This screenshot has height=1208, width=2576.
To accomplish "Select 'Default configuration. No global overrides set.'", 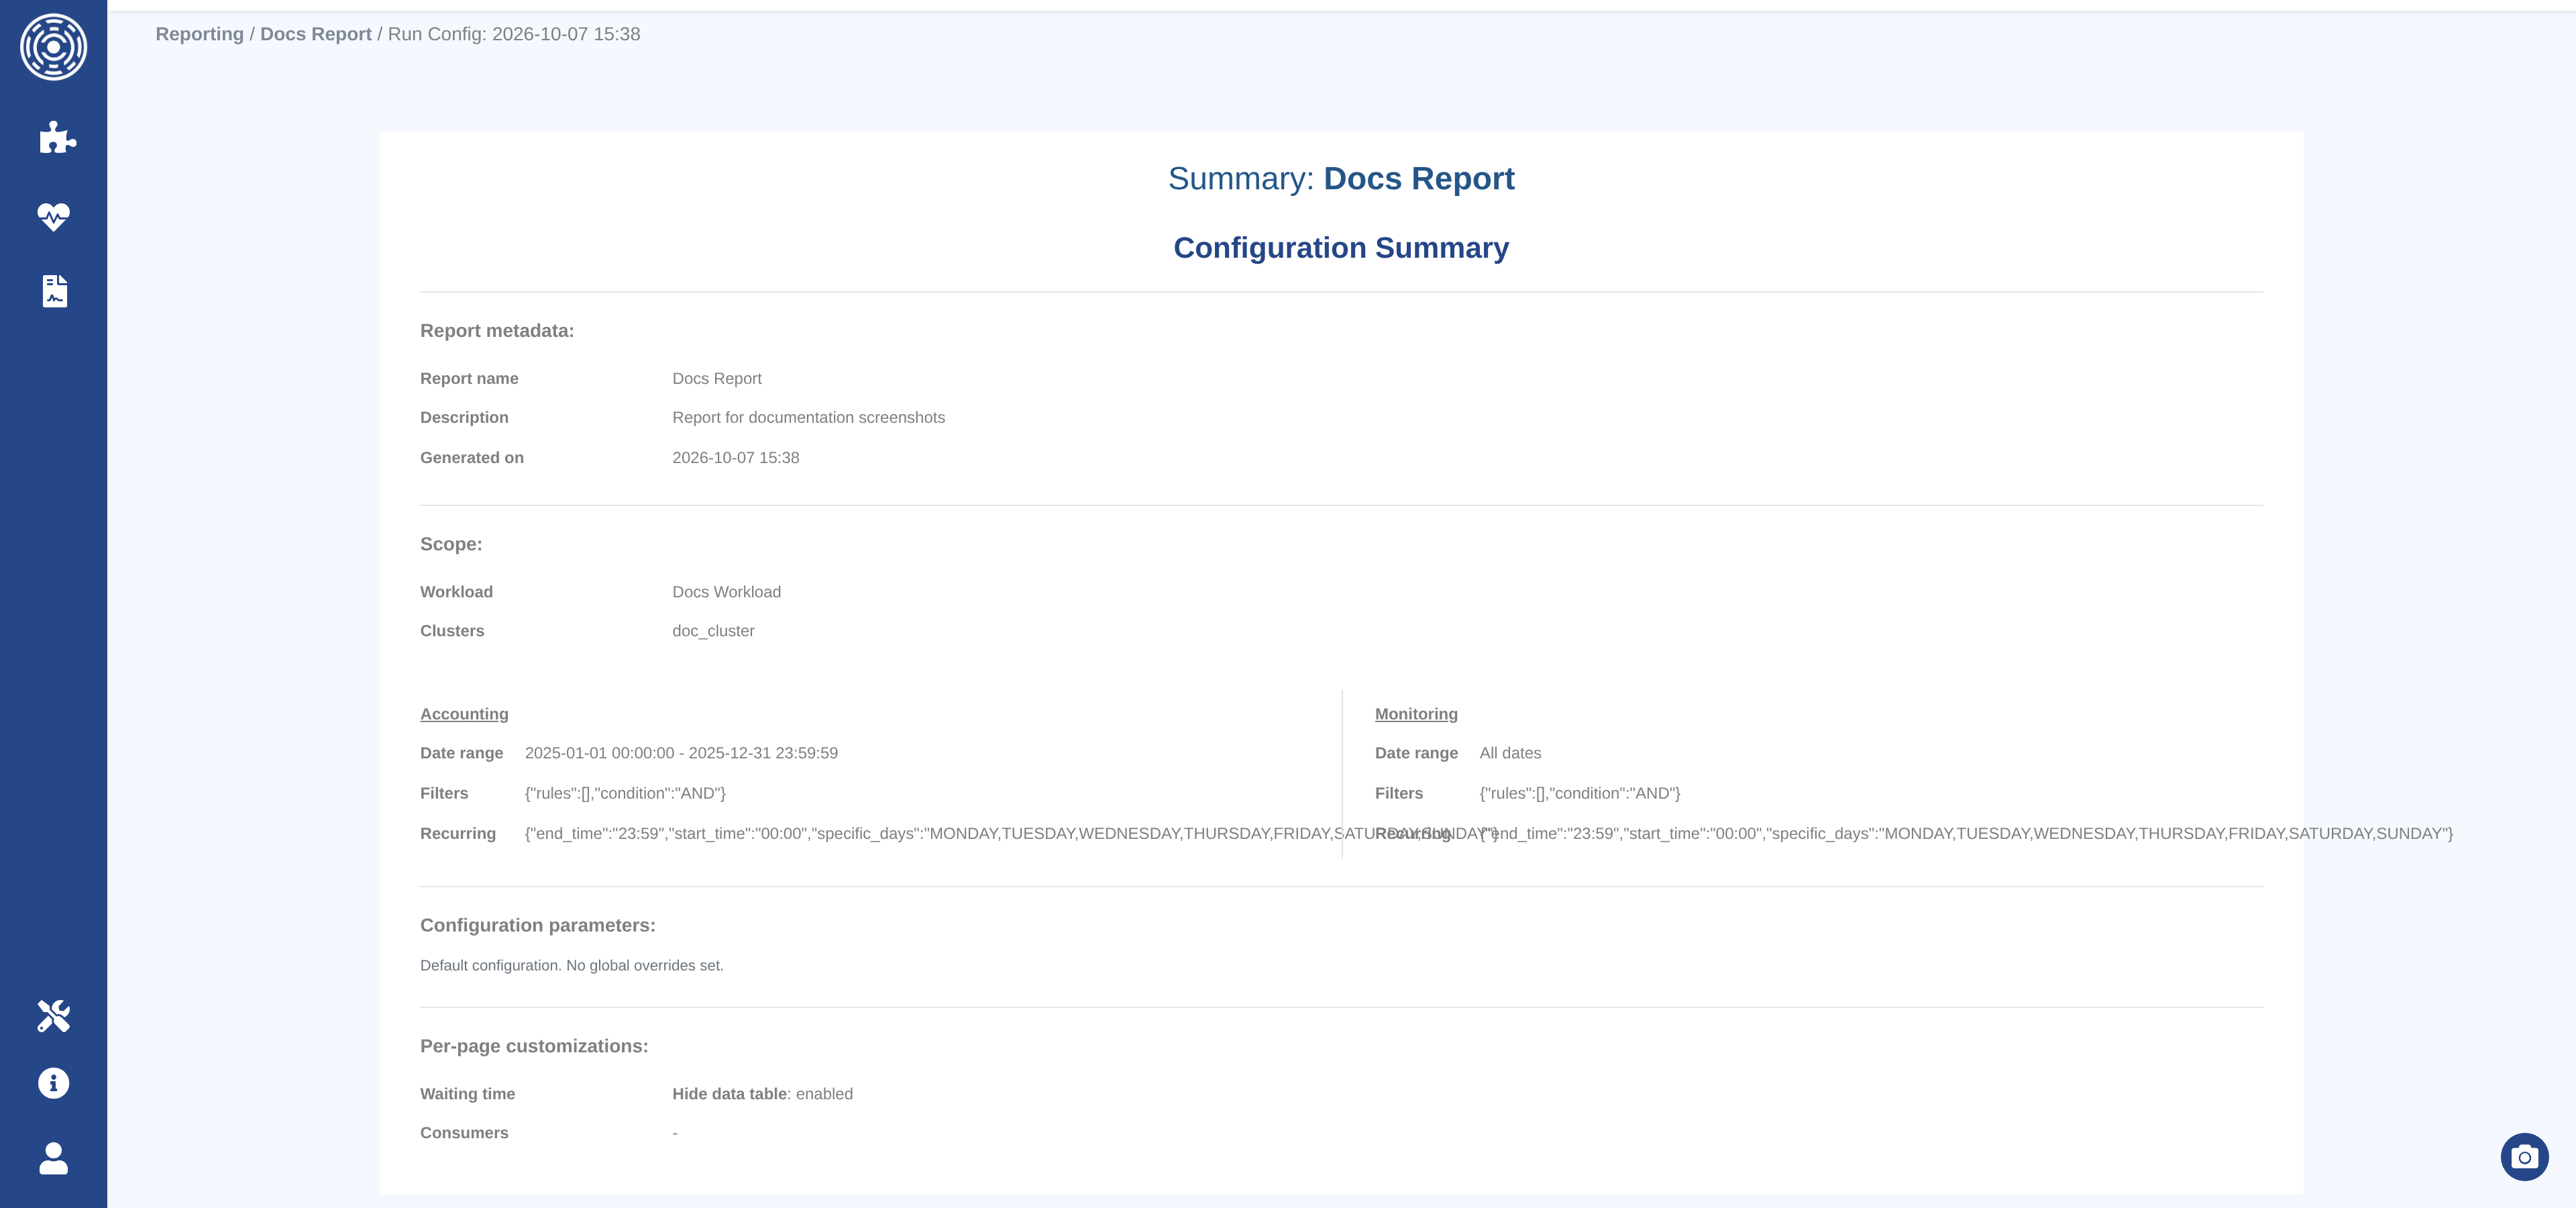I will pos(572,966).
